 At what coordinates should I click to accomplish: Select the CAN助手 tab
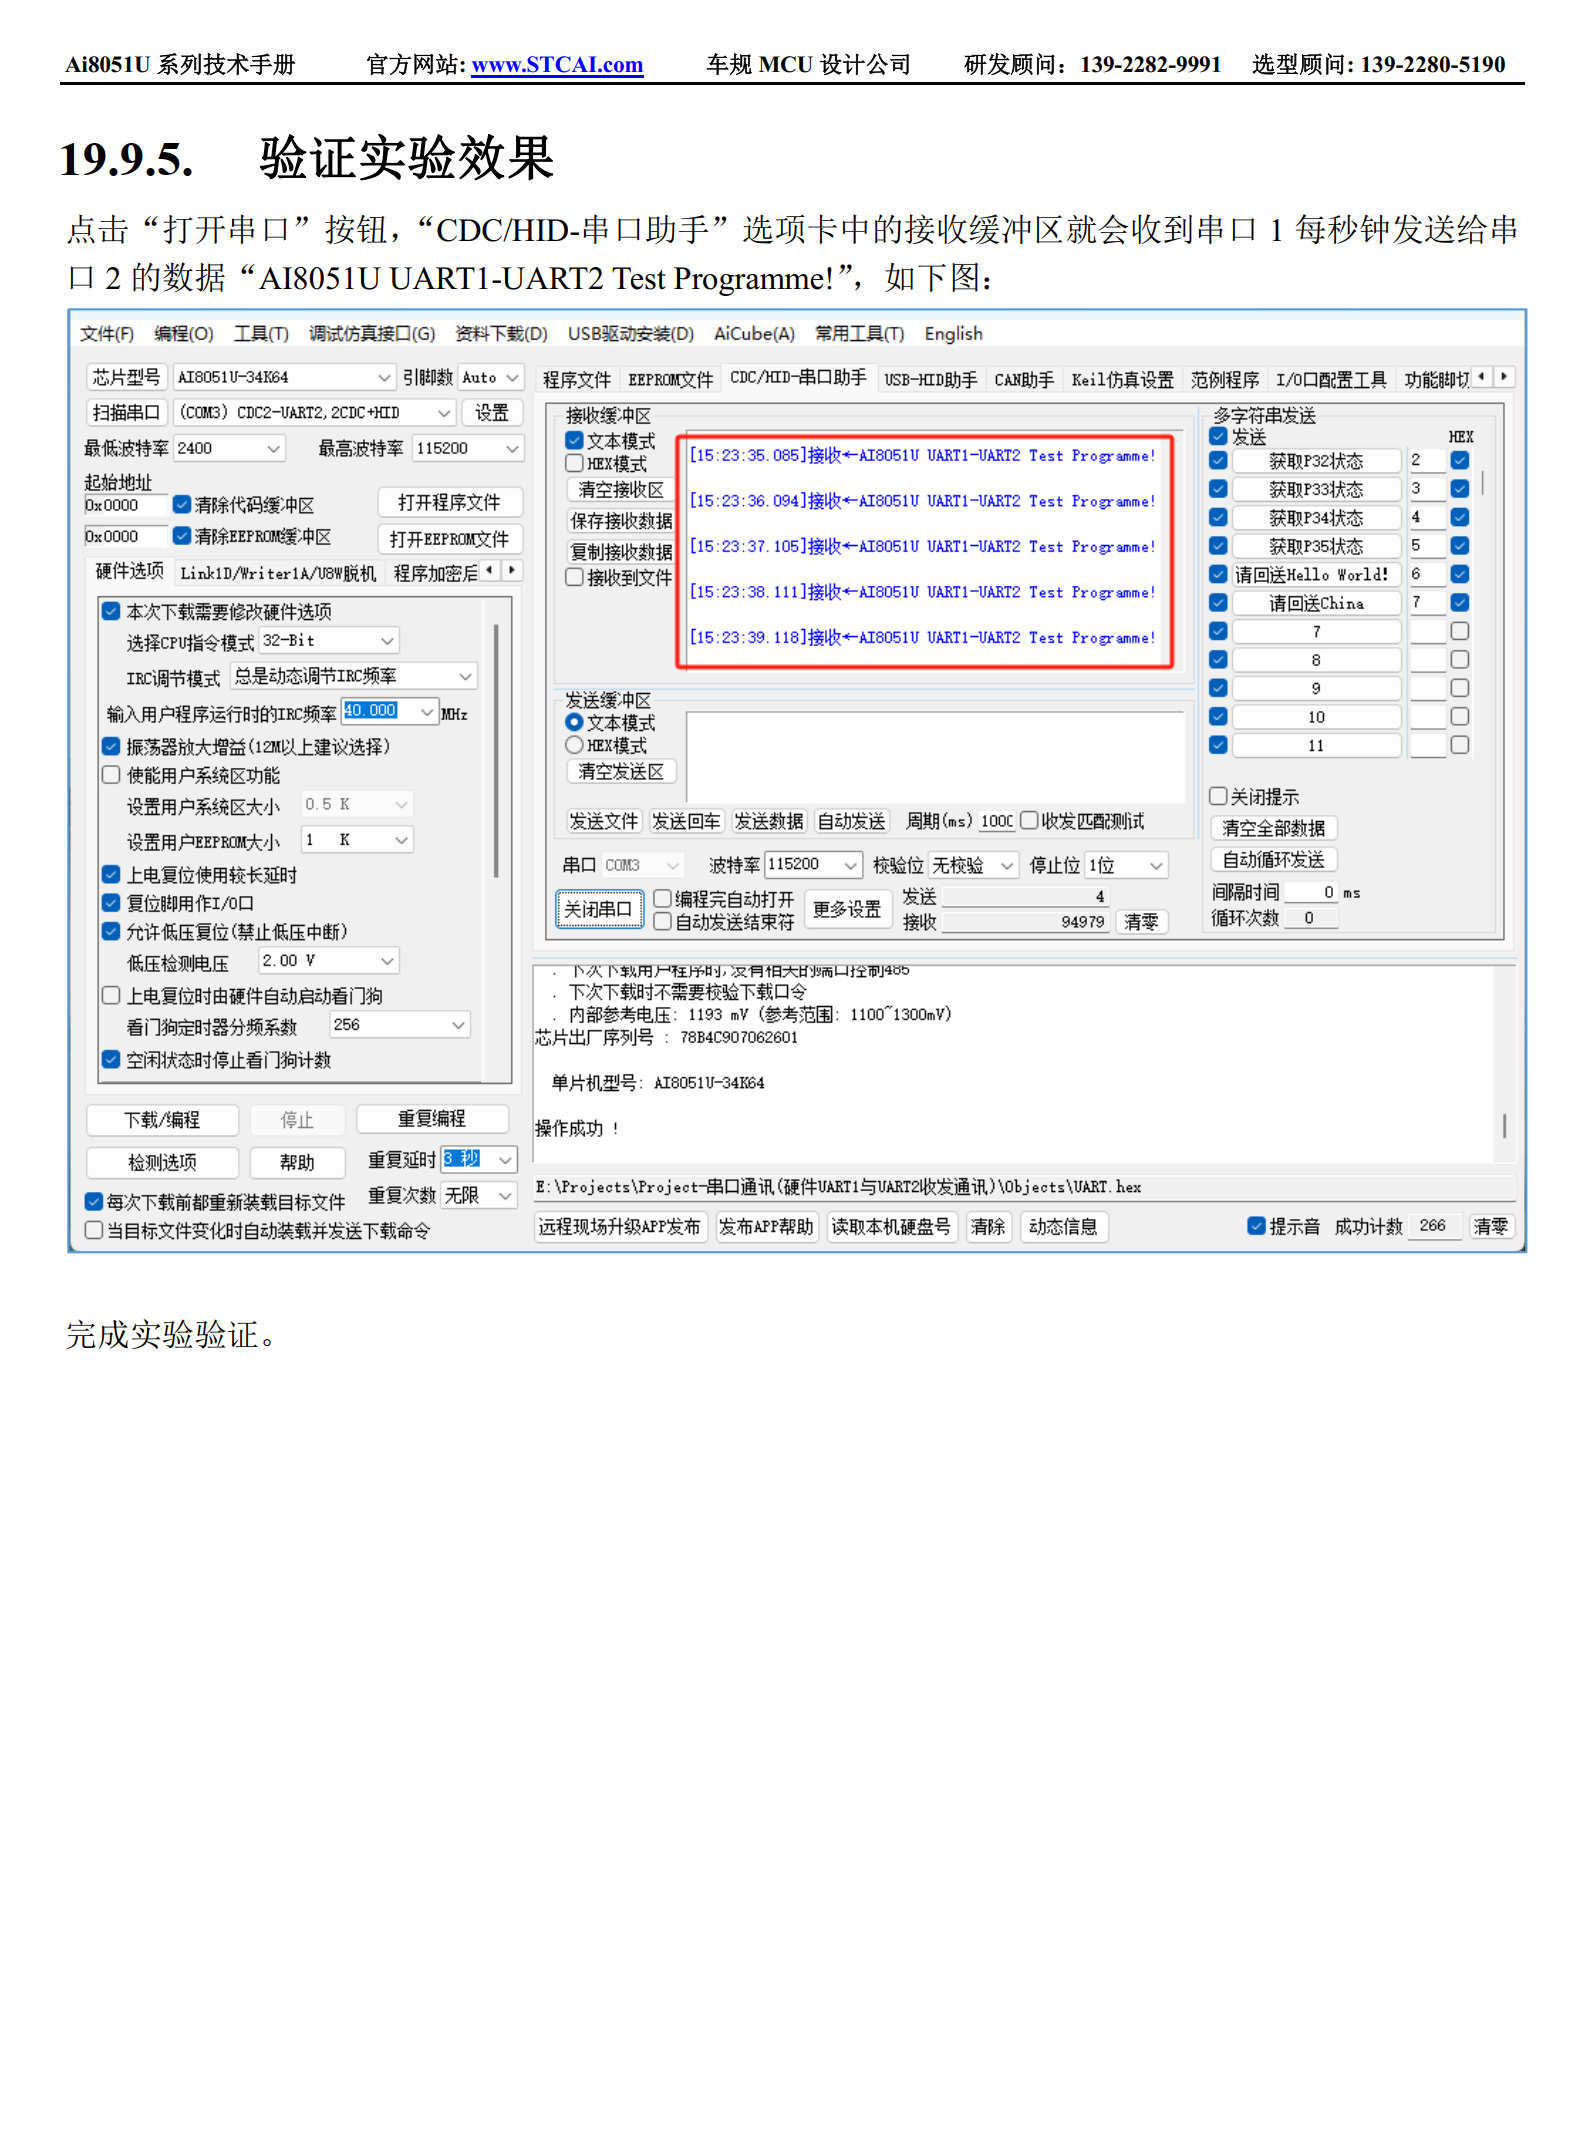[1024, 380]
